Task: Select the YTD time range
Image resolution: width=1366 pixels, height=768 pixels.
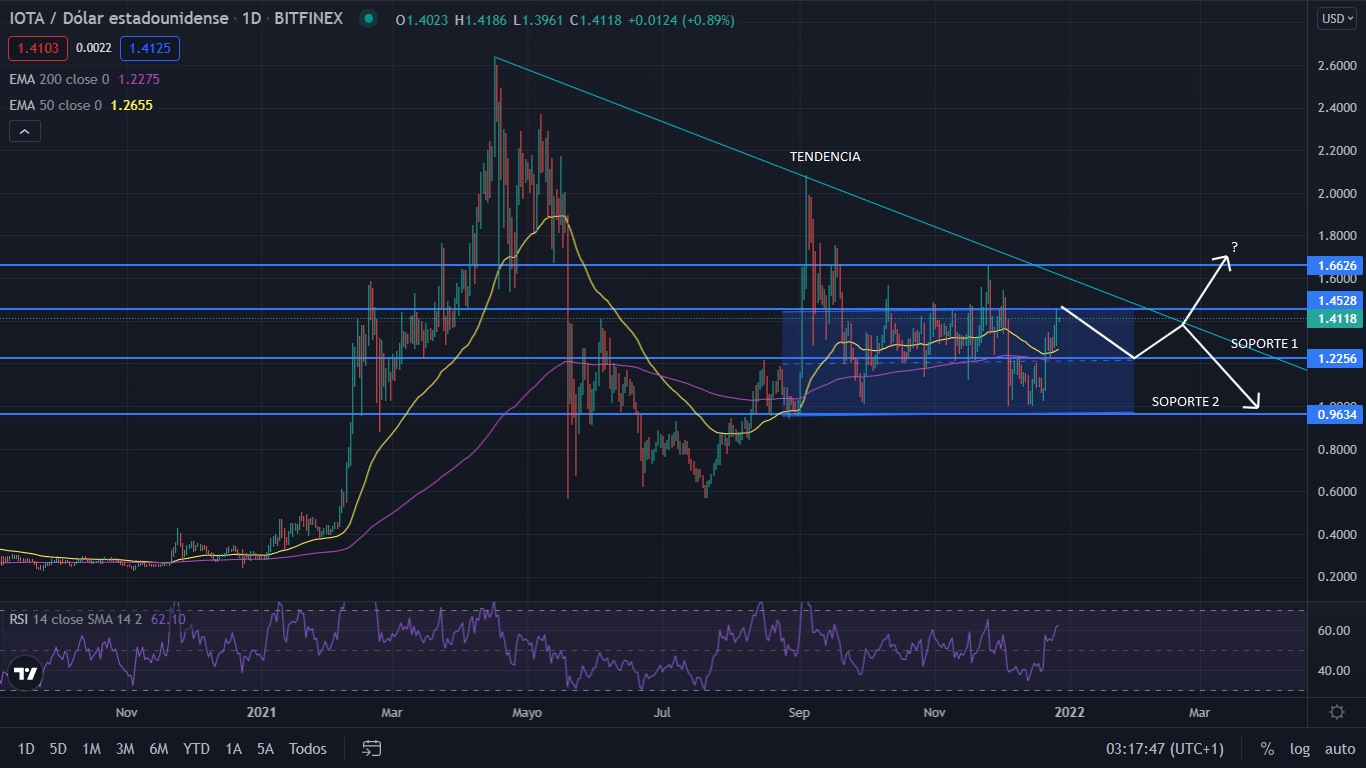Action: tap(197, 748)
